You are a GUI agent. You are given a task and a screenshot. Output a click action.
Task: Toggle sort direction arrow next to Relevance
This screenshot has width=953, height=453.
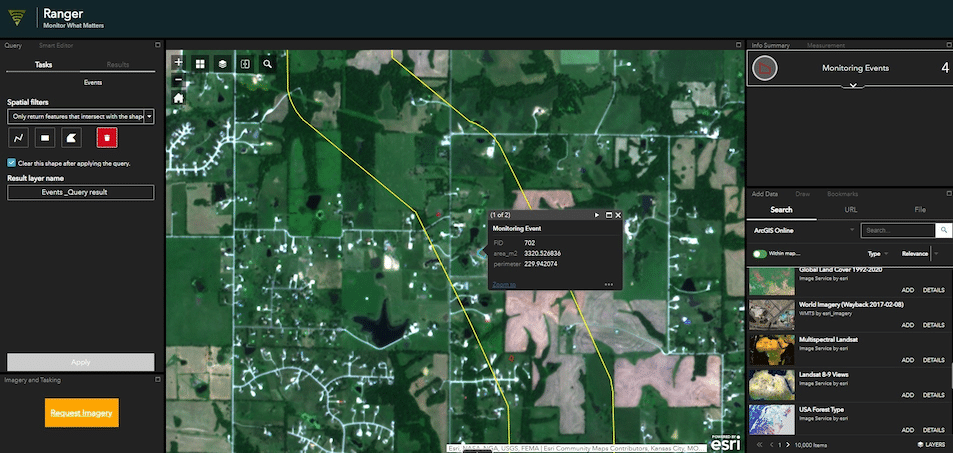point(937,254)
